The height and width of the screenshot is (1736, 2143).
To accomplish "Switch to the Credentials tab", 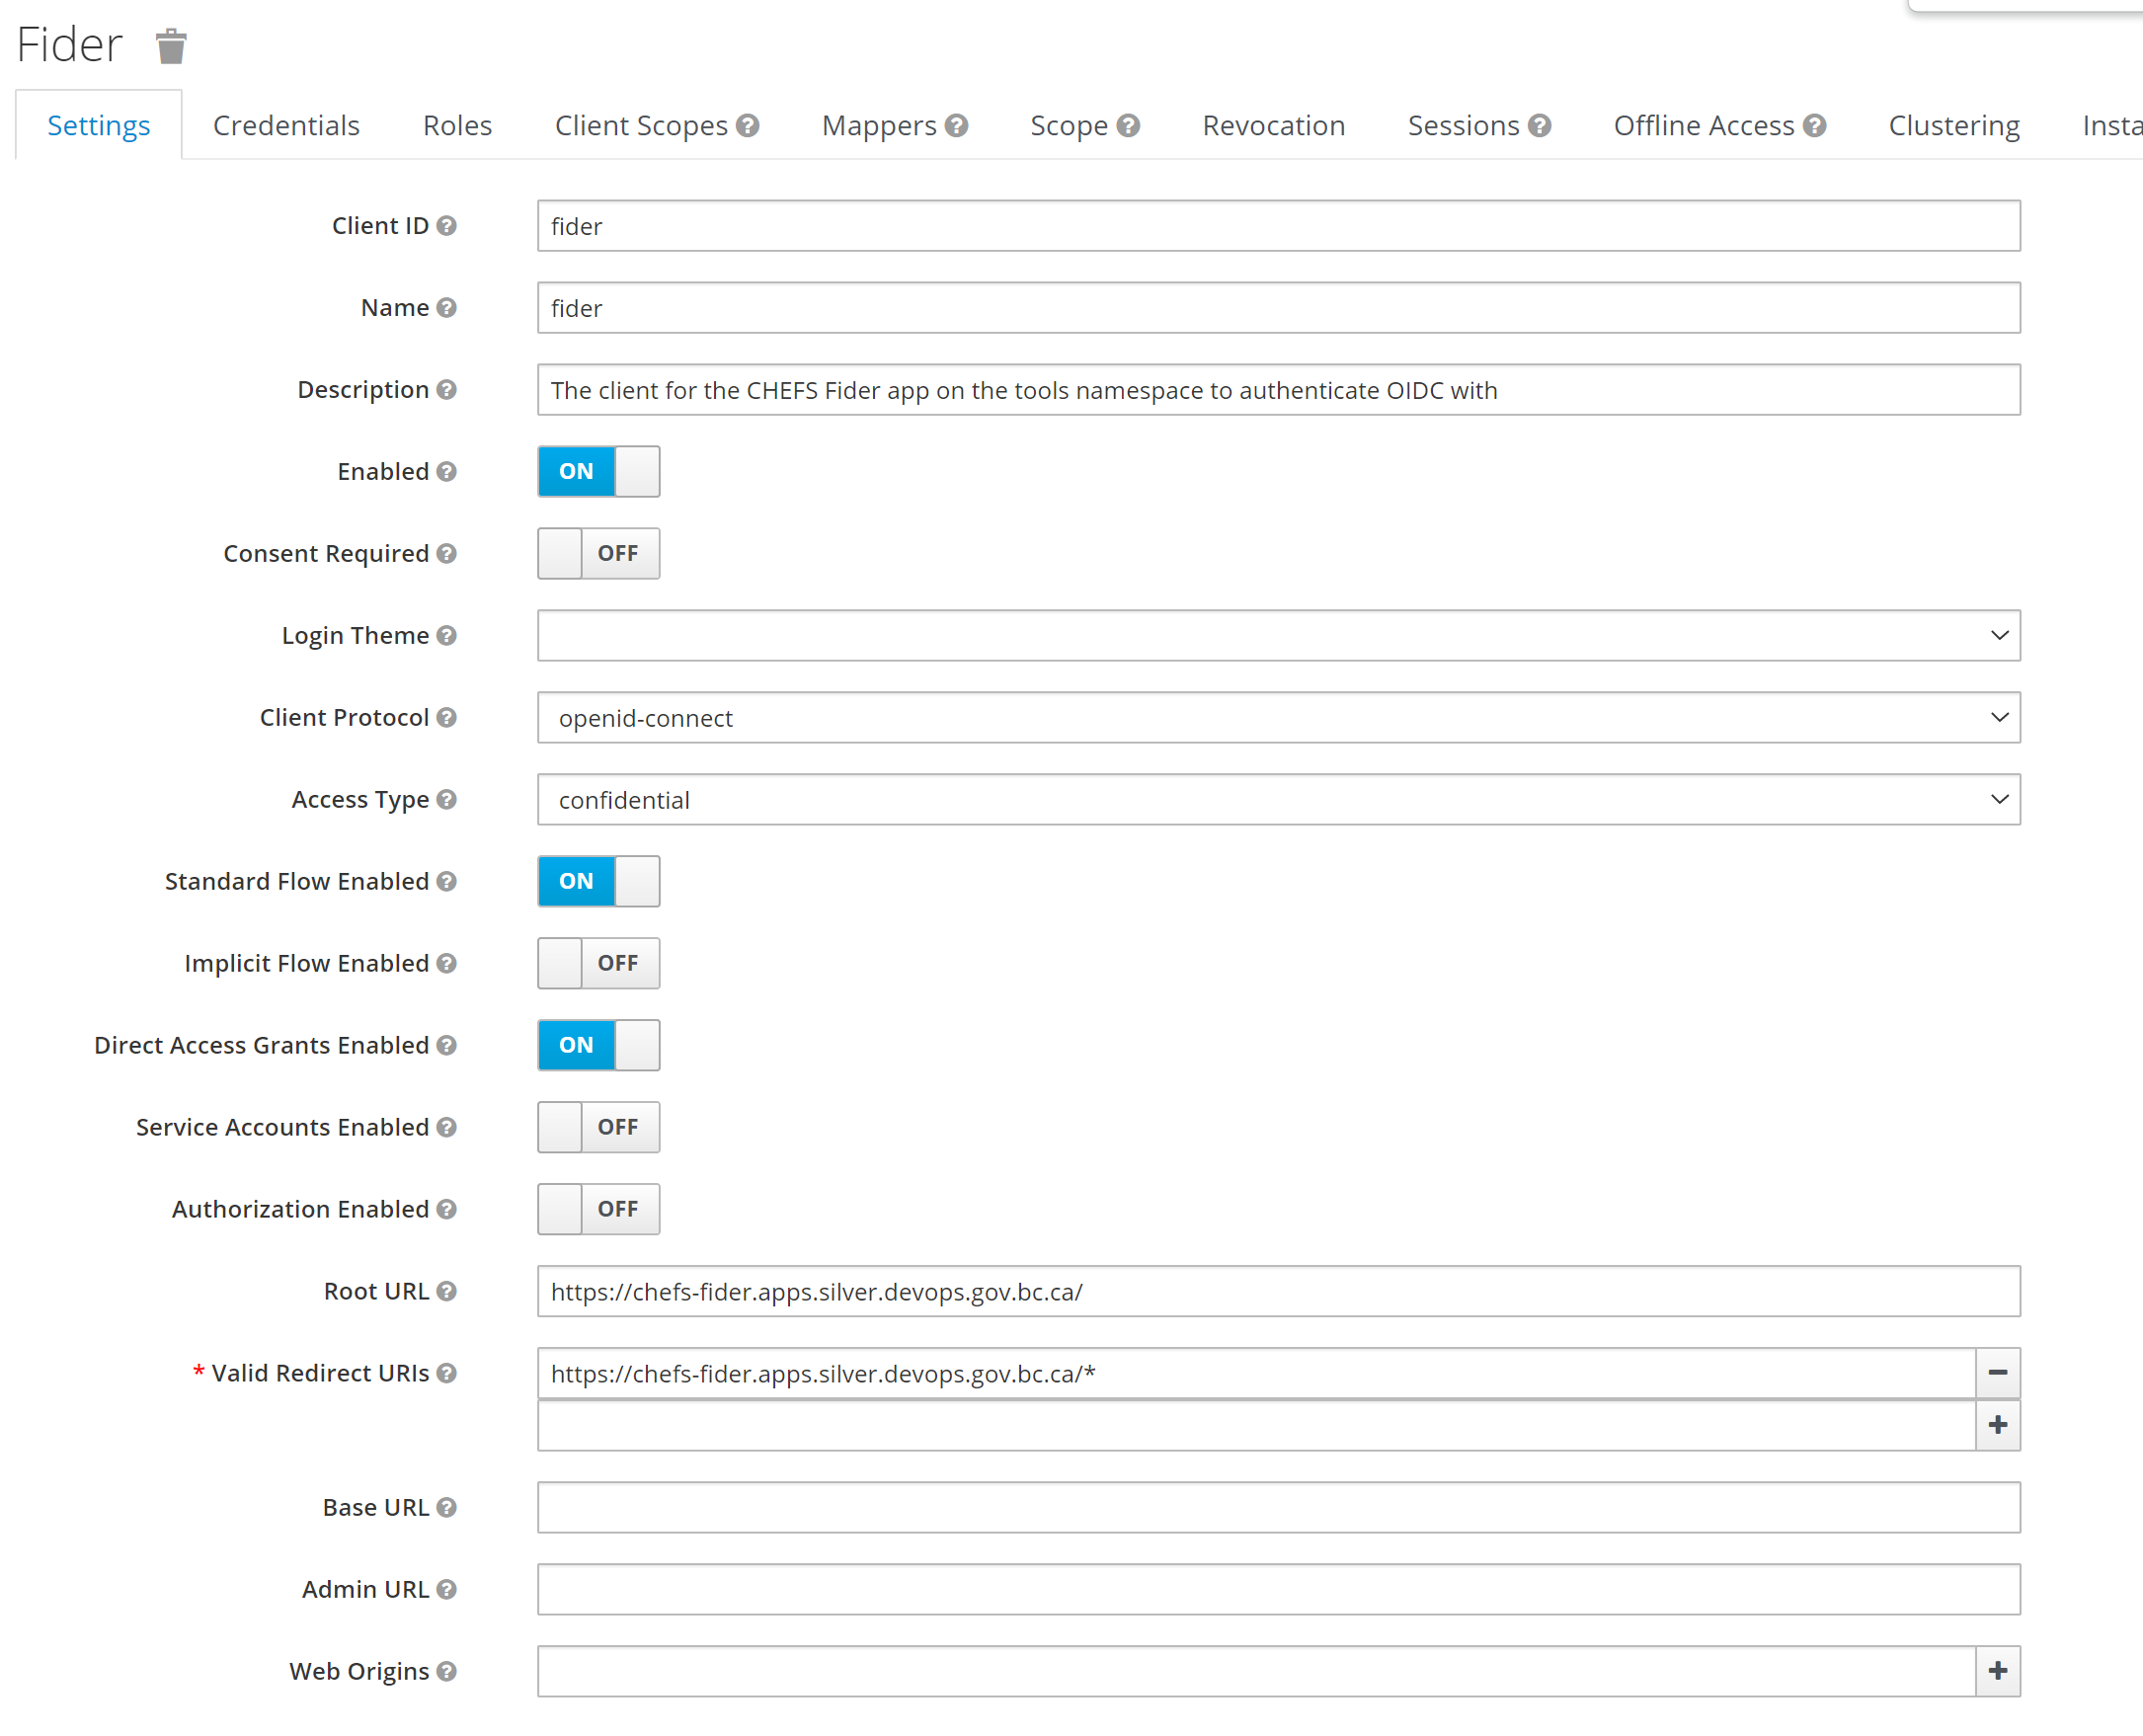I will point(285,124).
